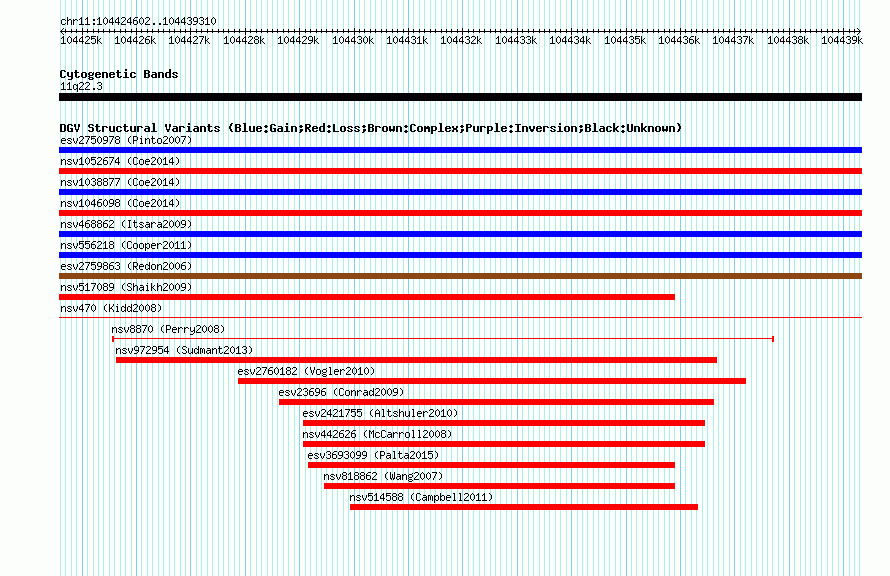This screenshot has width=890, height=576.
Task: Click the red bar under esv2760182
Action: tap(492, 381)
